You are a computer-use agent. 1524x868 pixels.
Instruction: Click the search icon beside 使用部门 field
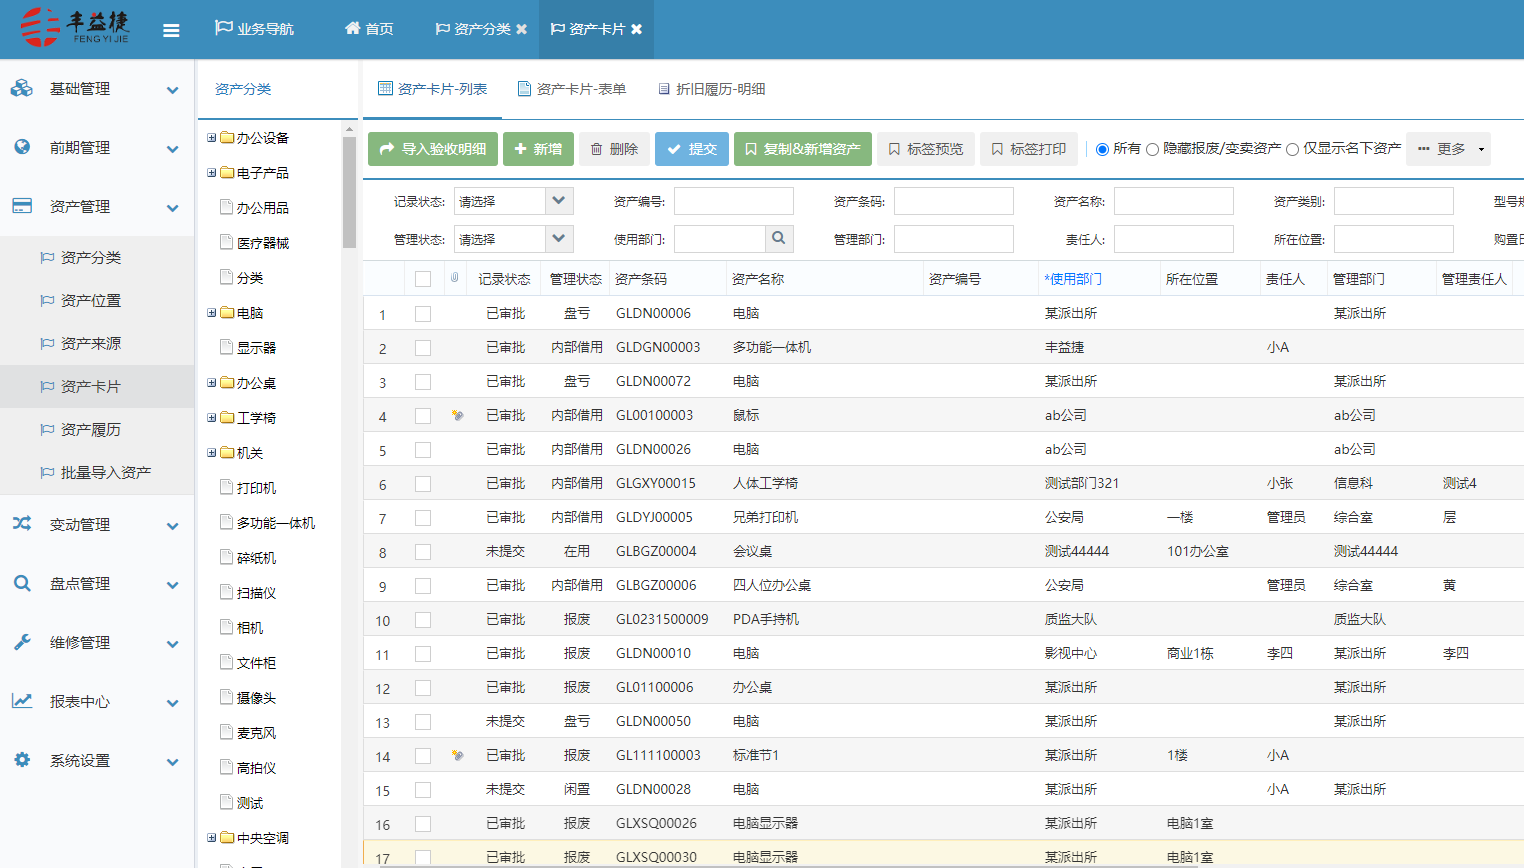tap(779, 238)
